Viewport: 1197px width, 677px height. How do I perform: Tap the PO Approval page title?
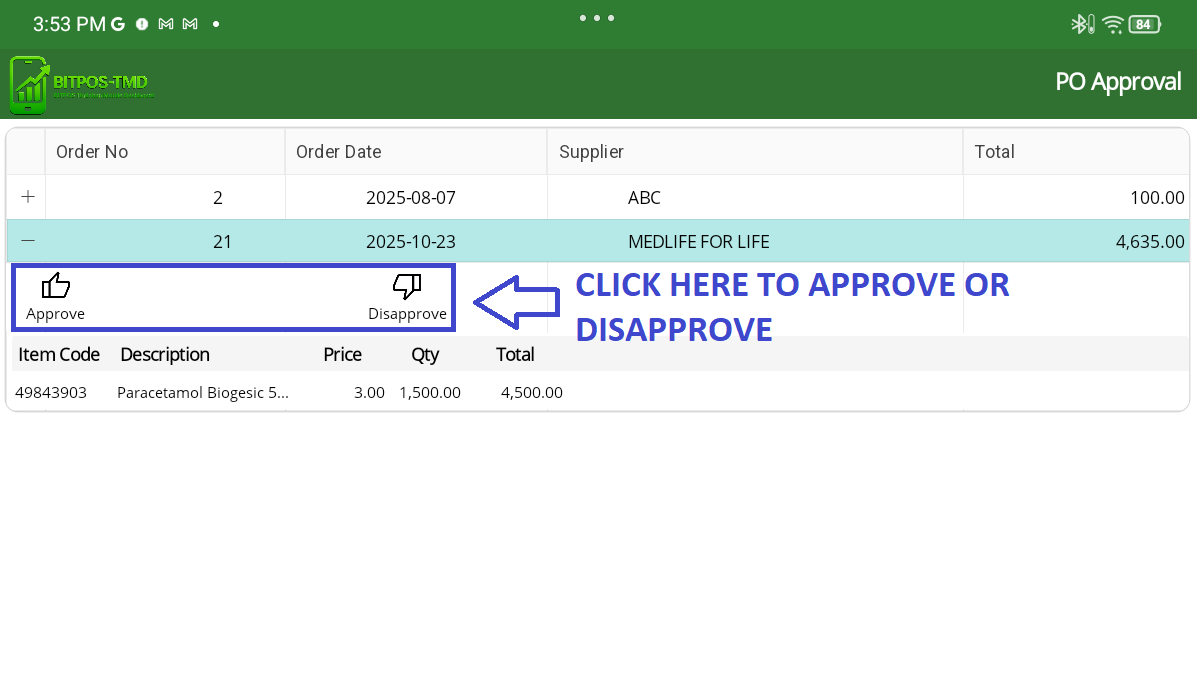1118,82
